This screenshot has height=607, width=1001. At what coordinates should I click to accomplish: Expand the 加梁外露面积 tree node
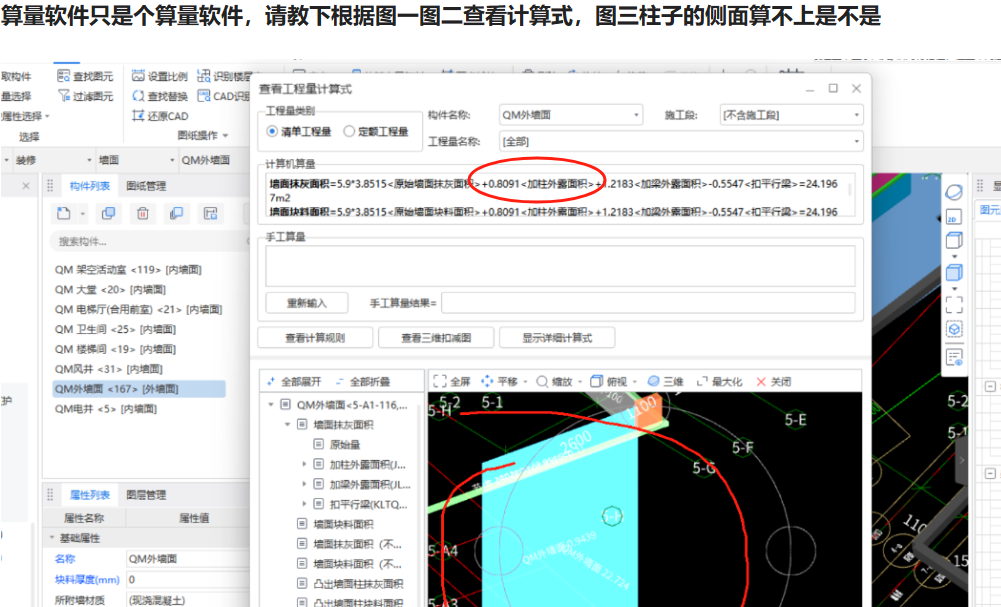click(x=304, y=484)
